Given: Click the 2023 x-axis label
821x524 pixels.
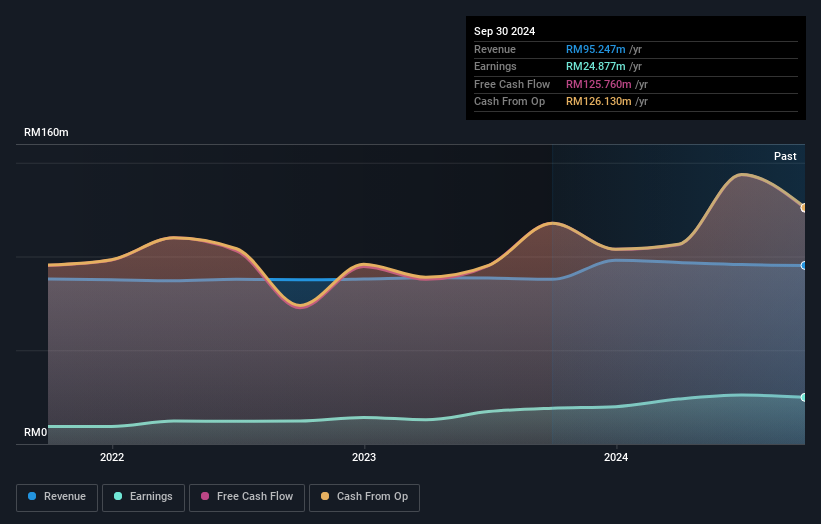Looking at the screenshot, I should 364,457.
